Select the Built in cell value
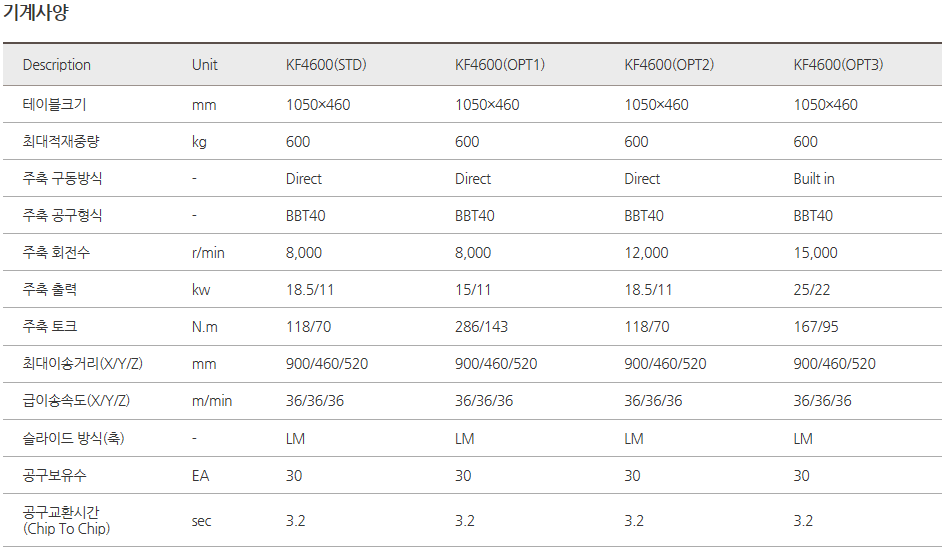The height and width of the screenshot is (550, 942). [814, 179]
